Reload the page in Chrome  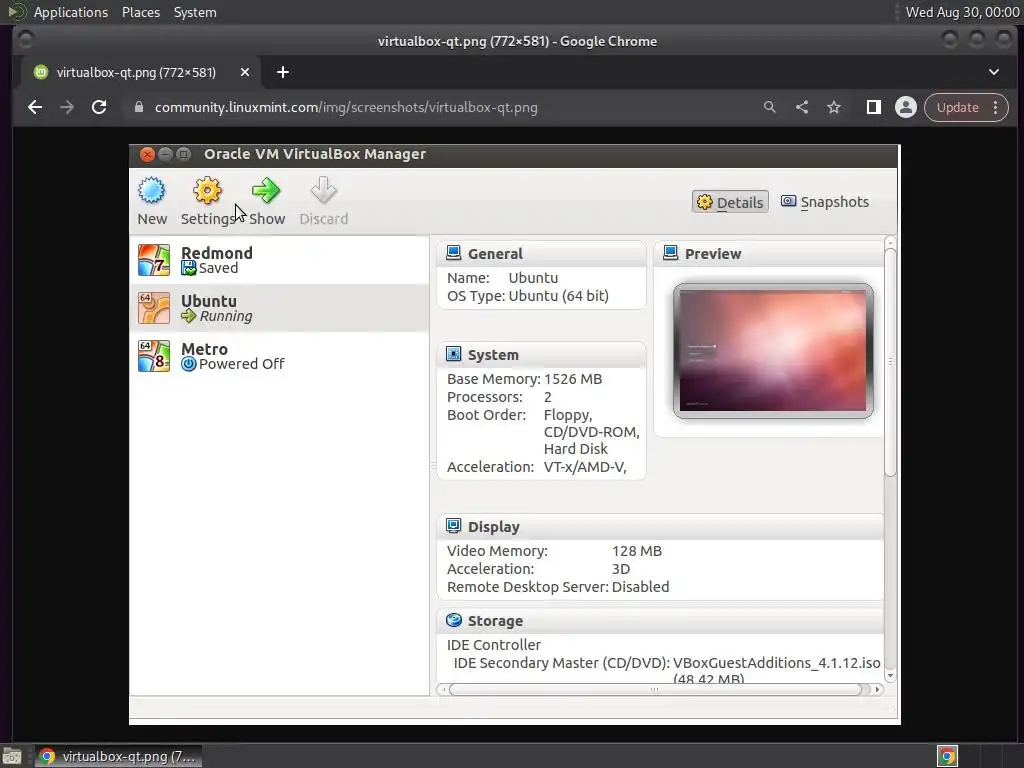99,107
